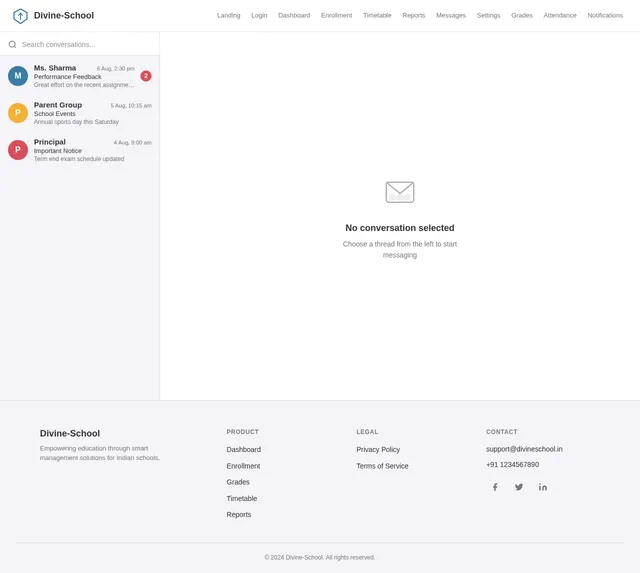Click the unread badge showing 2
This screenshot has height=573, width=640.
(146, 76)
